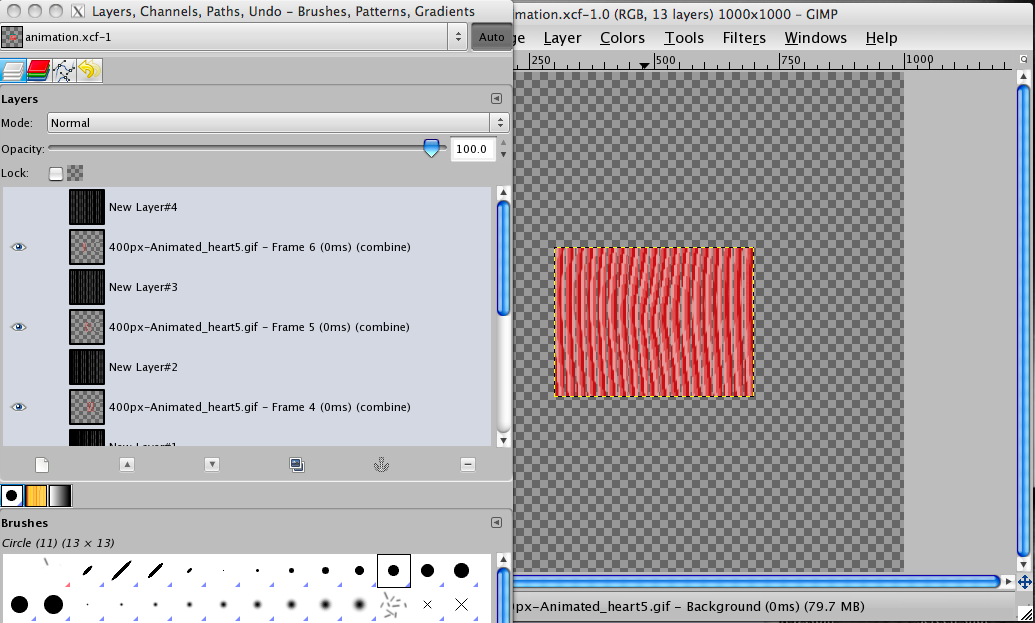
Task: Collapse the Brushes panel
Action: [x=496, y=522]
